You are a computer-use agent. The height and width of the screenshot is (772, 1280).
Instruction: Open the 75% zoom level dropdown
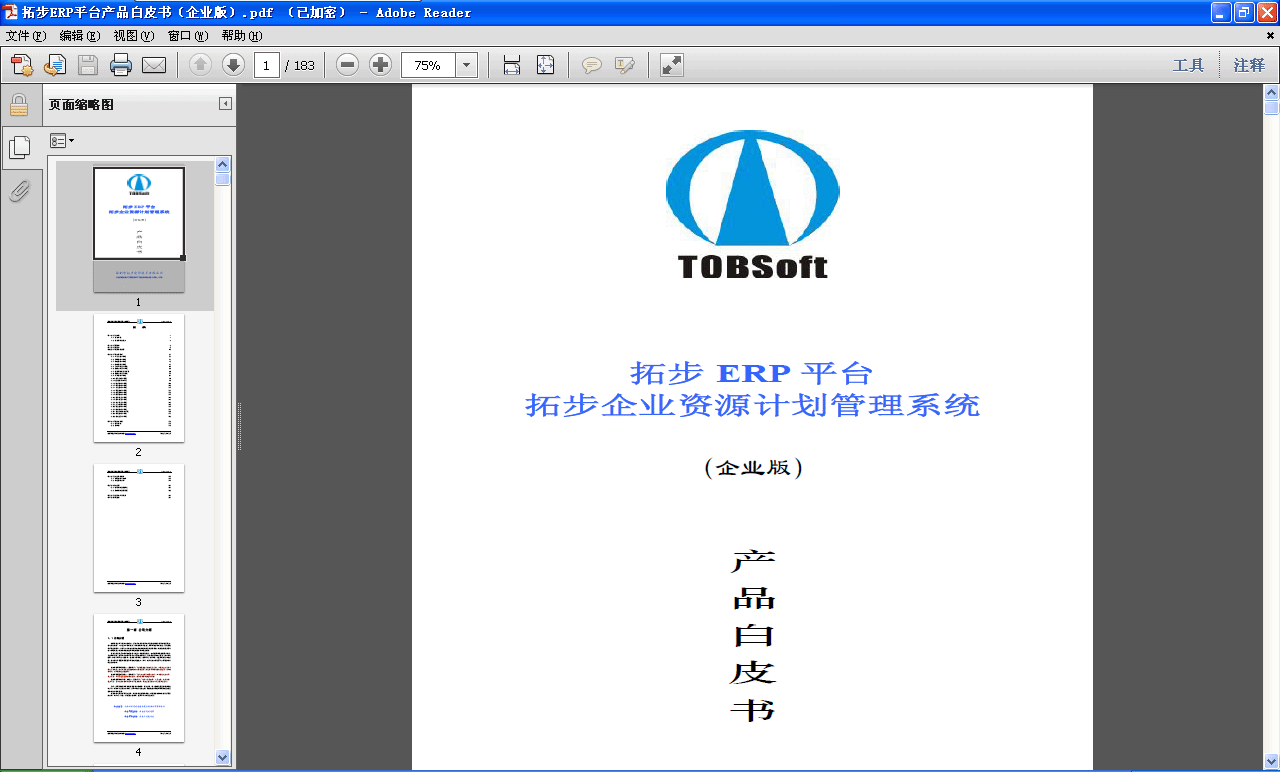pos(466,64)
